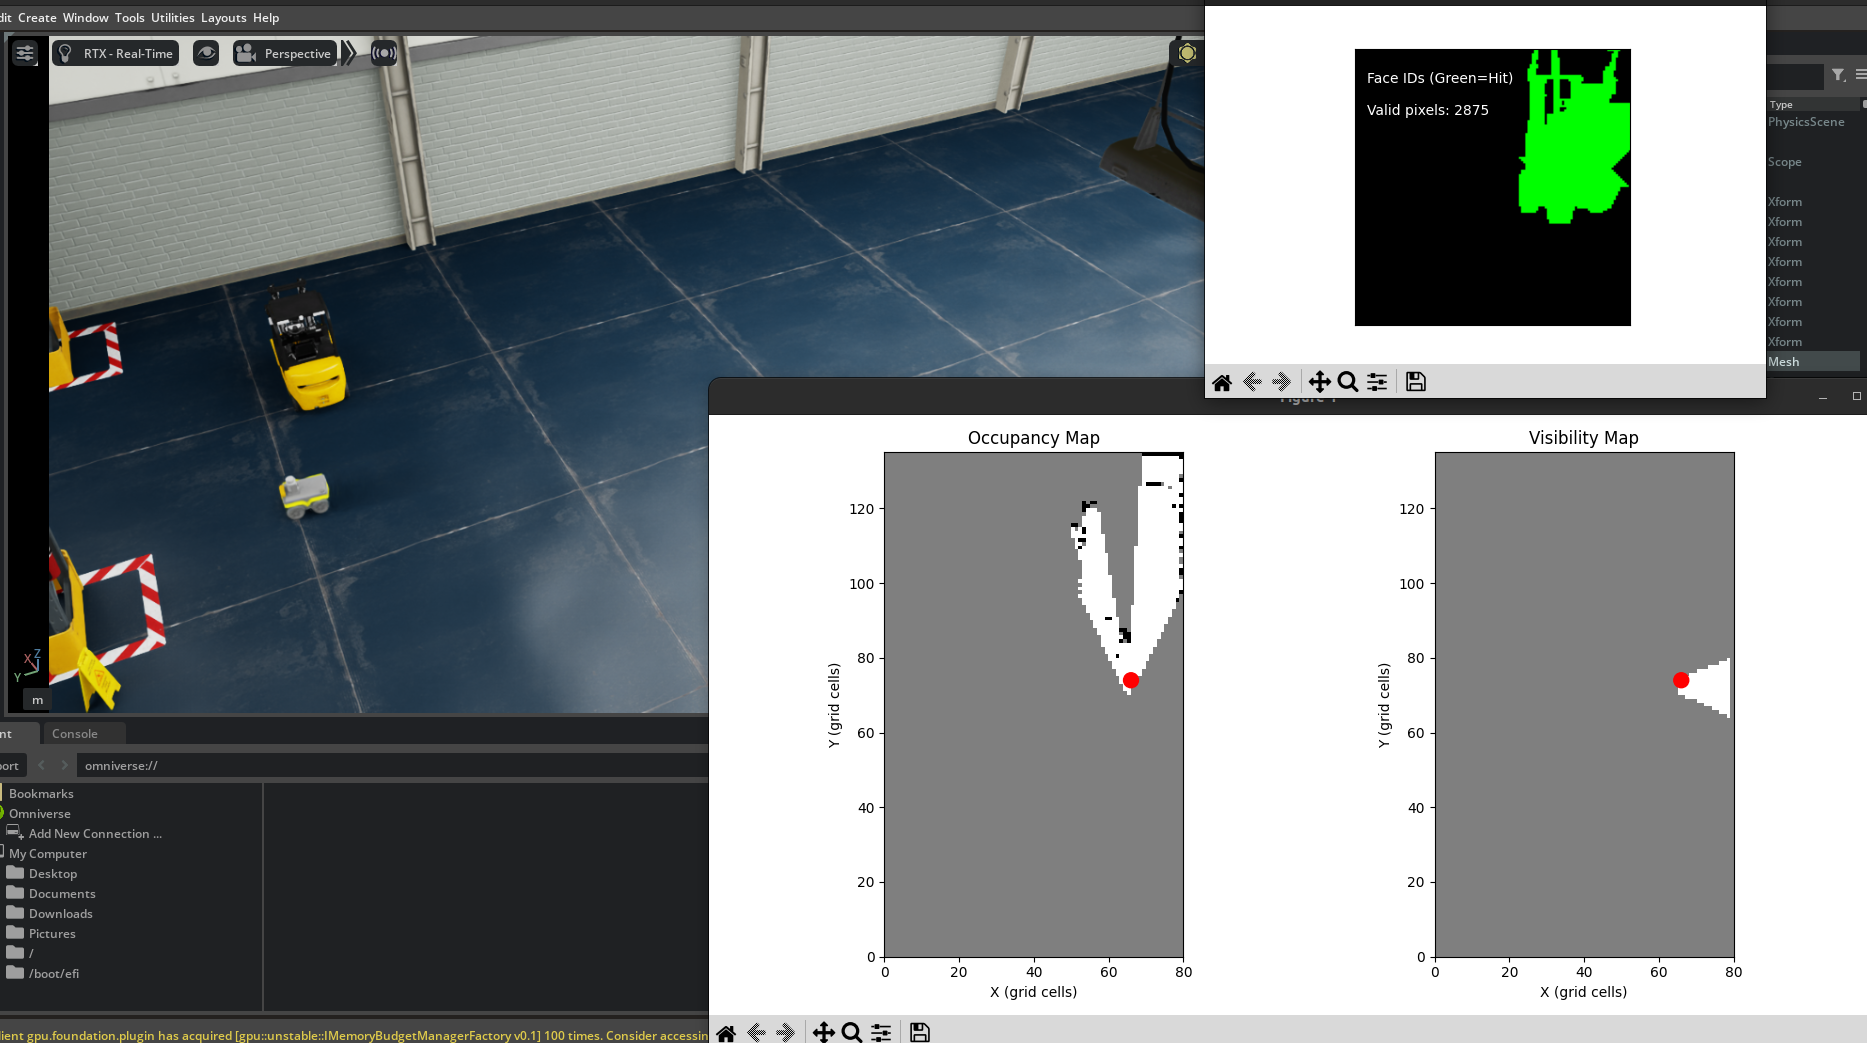Open the Perspective camera dropdown
The width and height of the screenshot is (1867, 1043).
click(x=284, y=53)
